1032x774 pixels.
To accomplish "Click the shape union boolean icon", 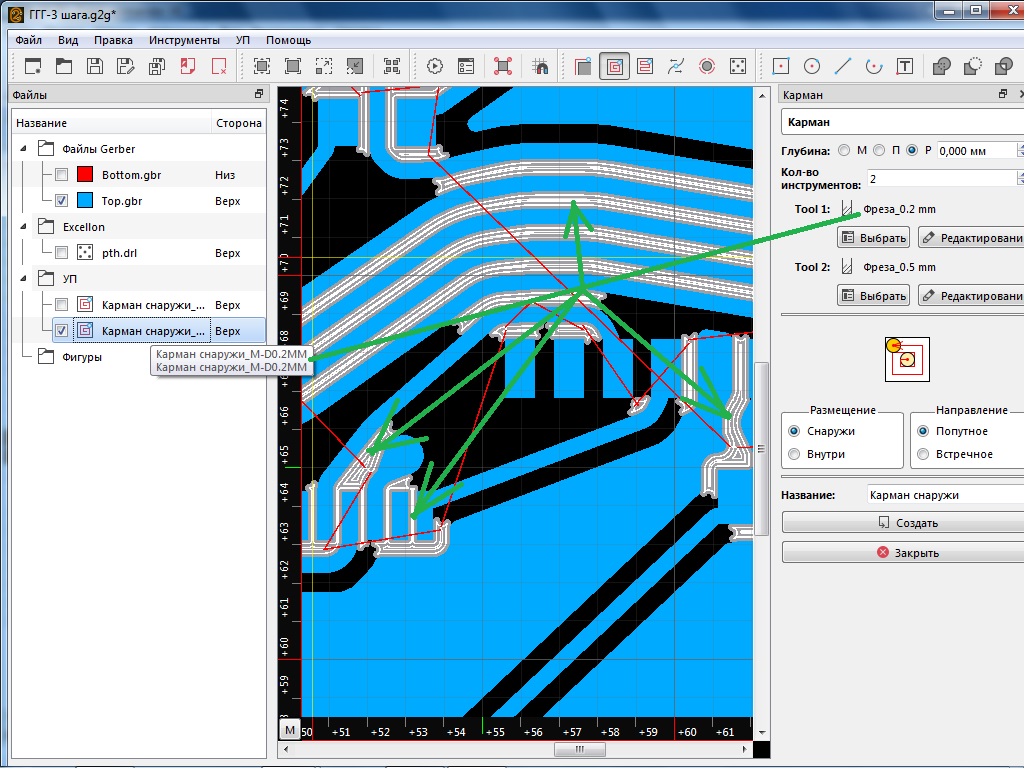I will pos(942,66).
